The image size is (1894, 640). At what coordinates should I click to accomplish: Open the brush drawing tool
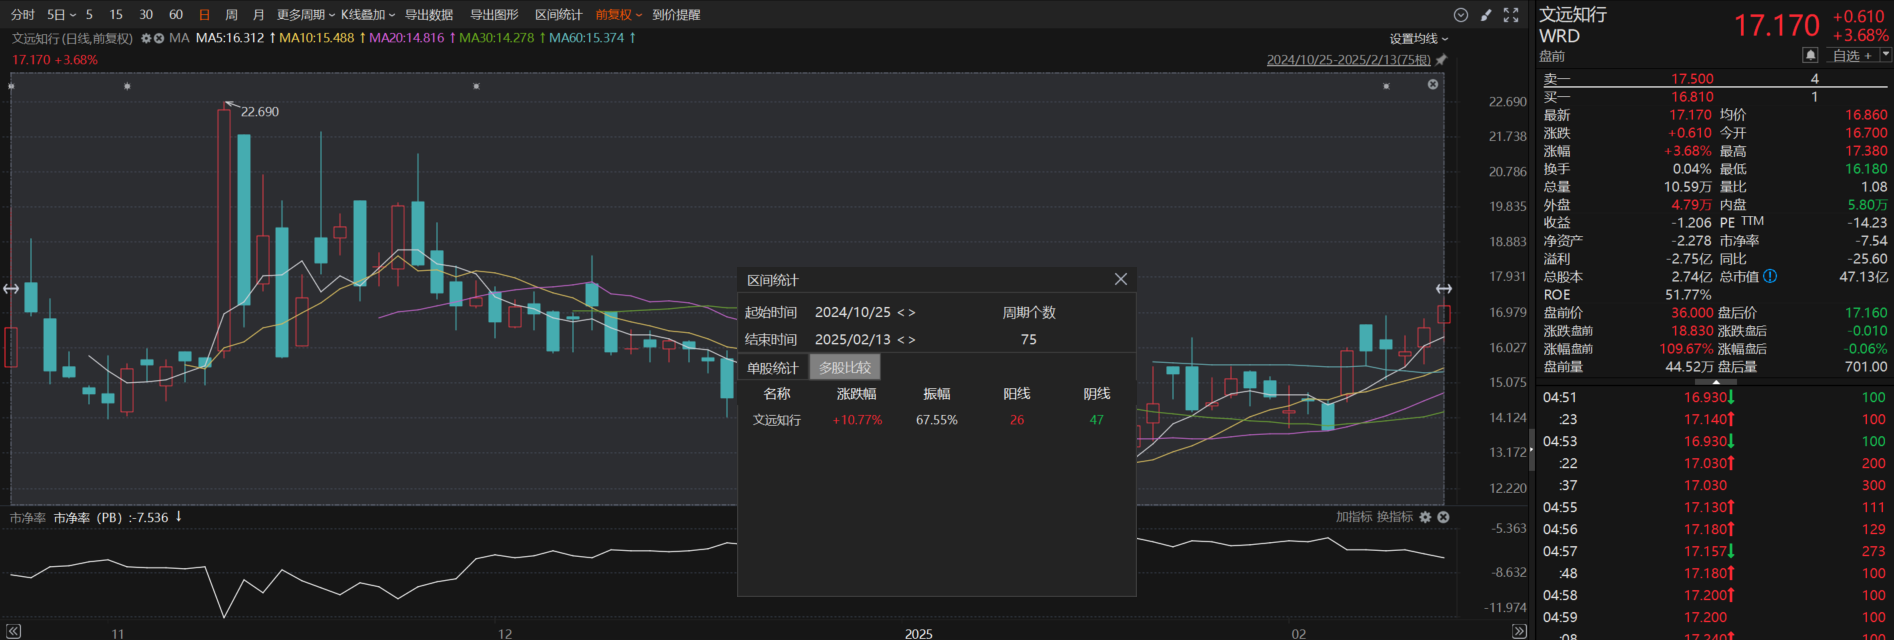[x=1486, y=15]
